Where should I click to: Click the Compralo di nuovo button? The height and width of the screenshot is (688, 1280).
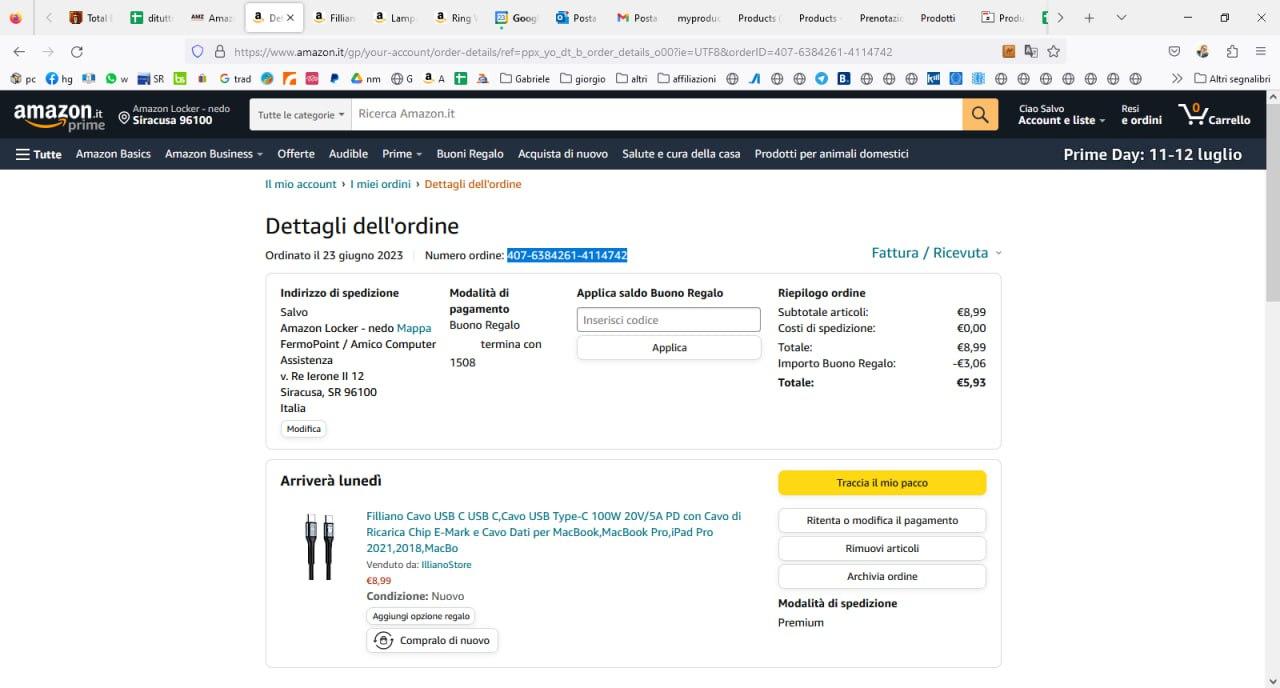tap(432, 641)
